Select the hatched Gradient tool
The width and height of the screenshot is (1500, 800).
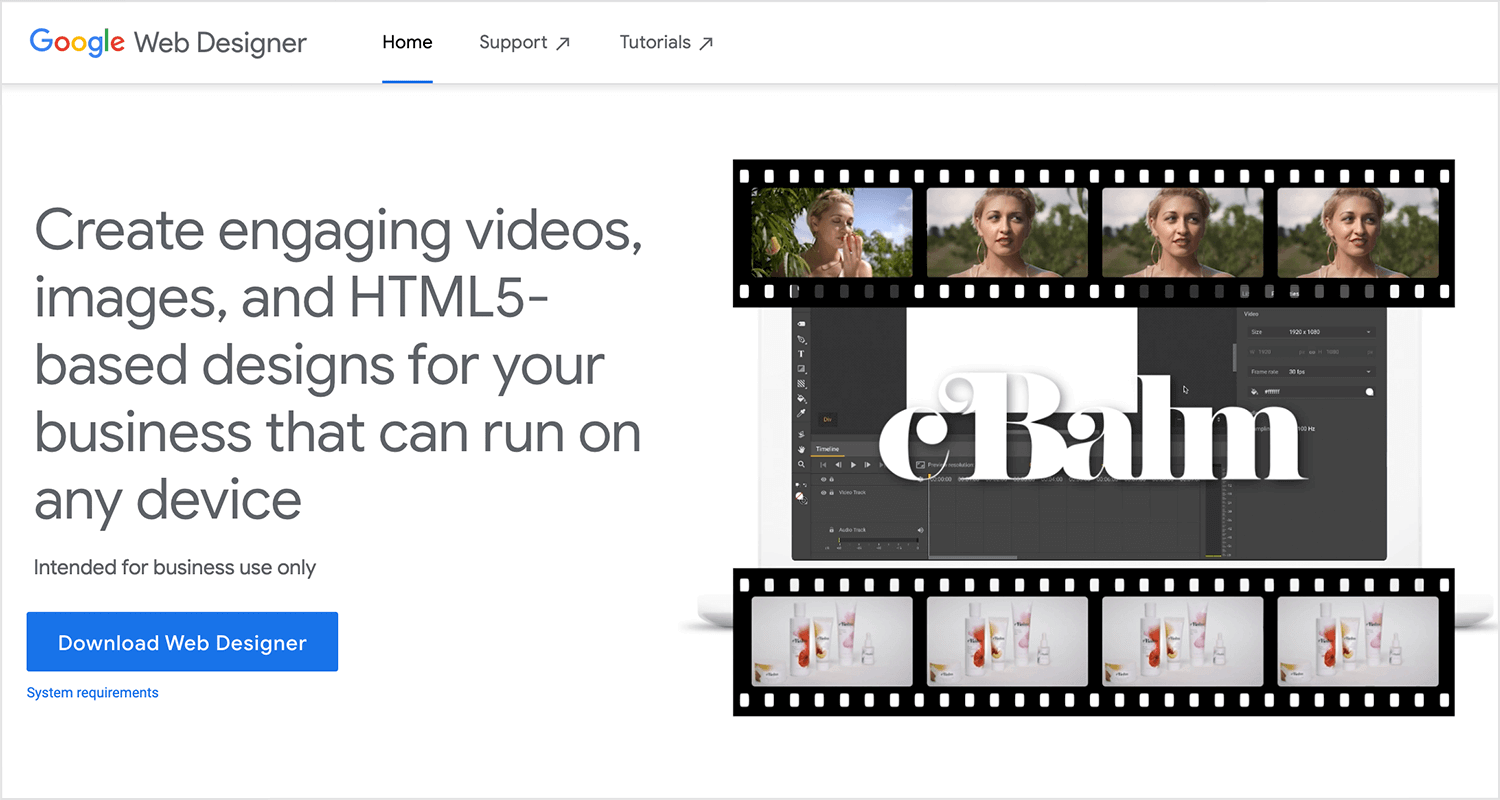coord(801,384)
